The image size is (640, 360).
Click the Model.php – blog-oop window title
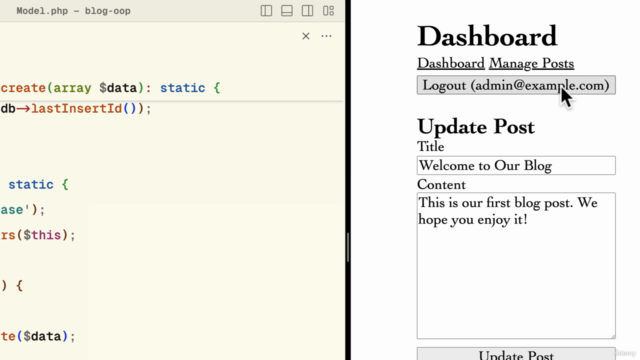73,11
